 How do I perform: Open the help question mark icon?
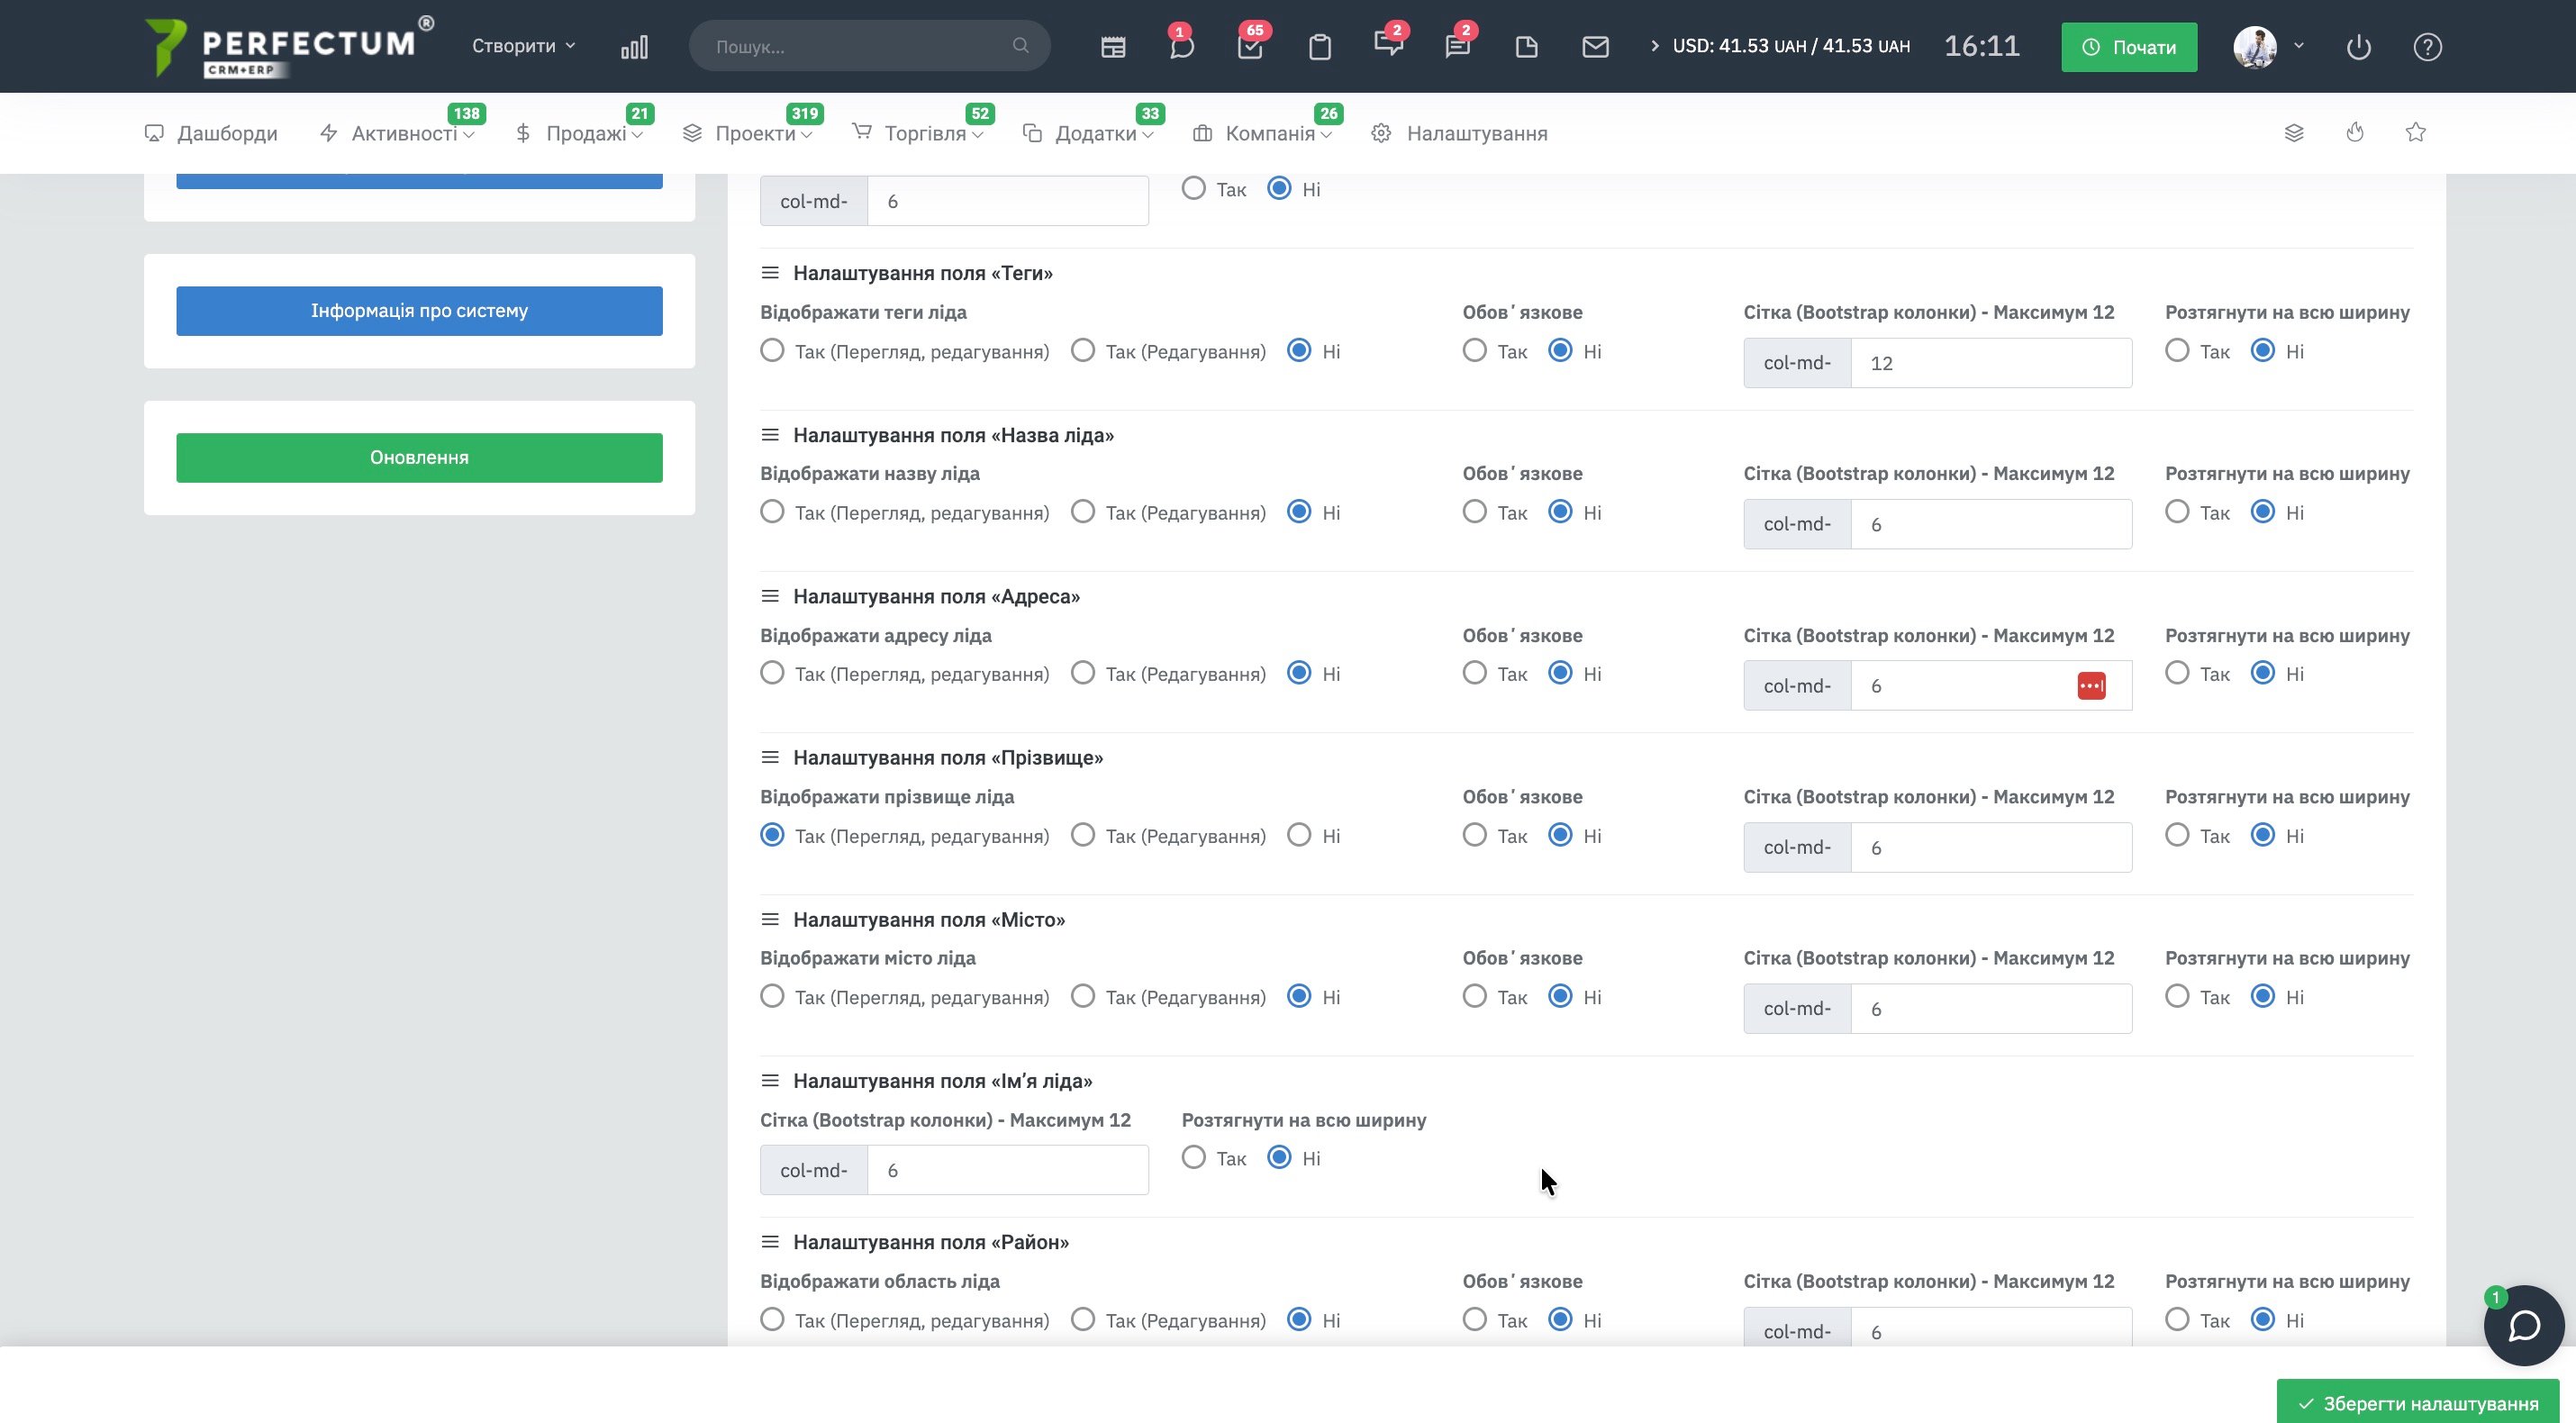(2427, 47)
